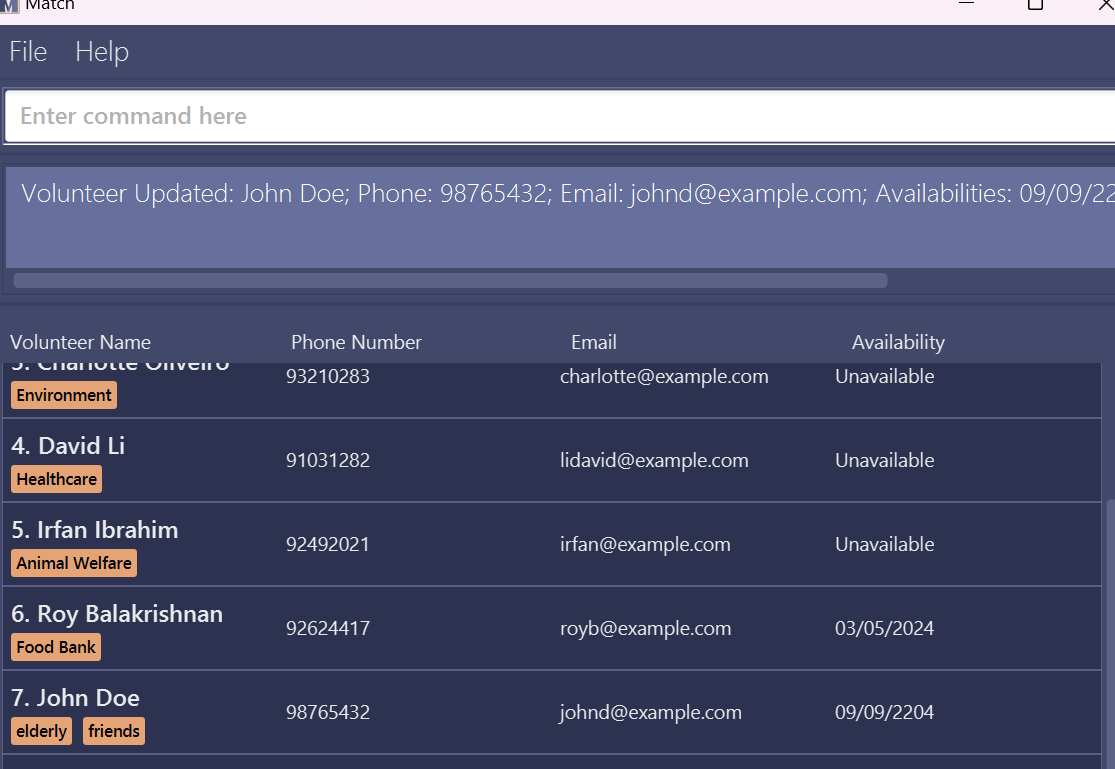Focus the Enter command here field
1115x769 pixels.
[560, 116]
